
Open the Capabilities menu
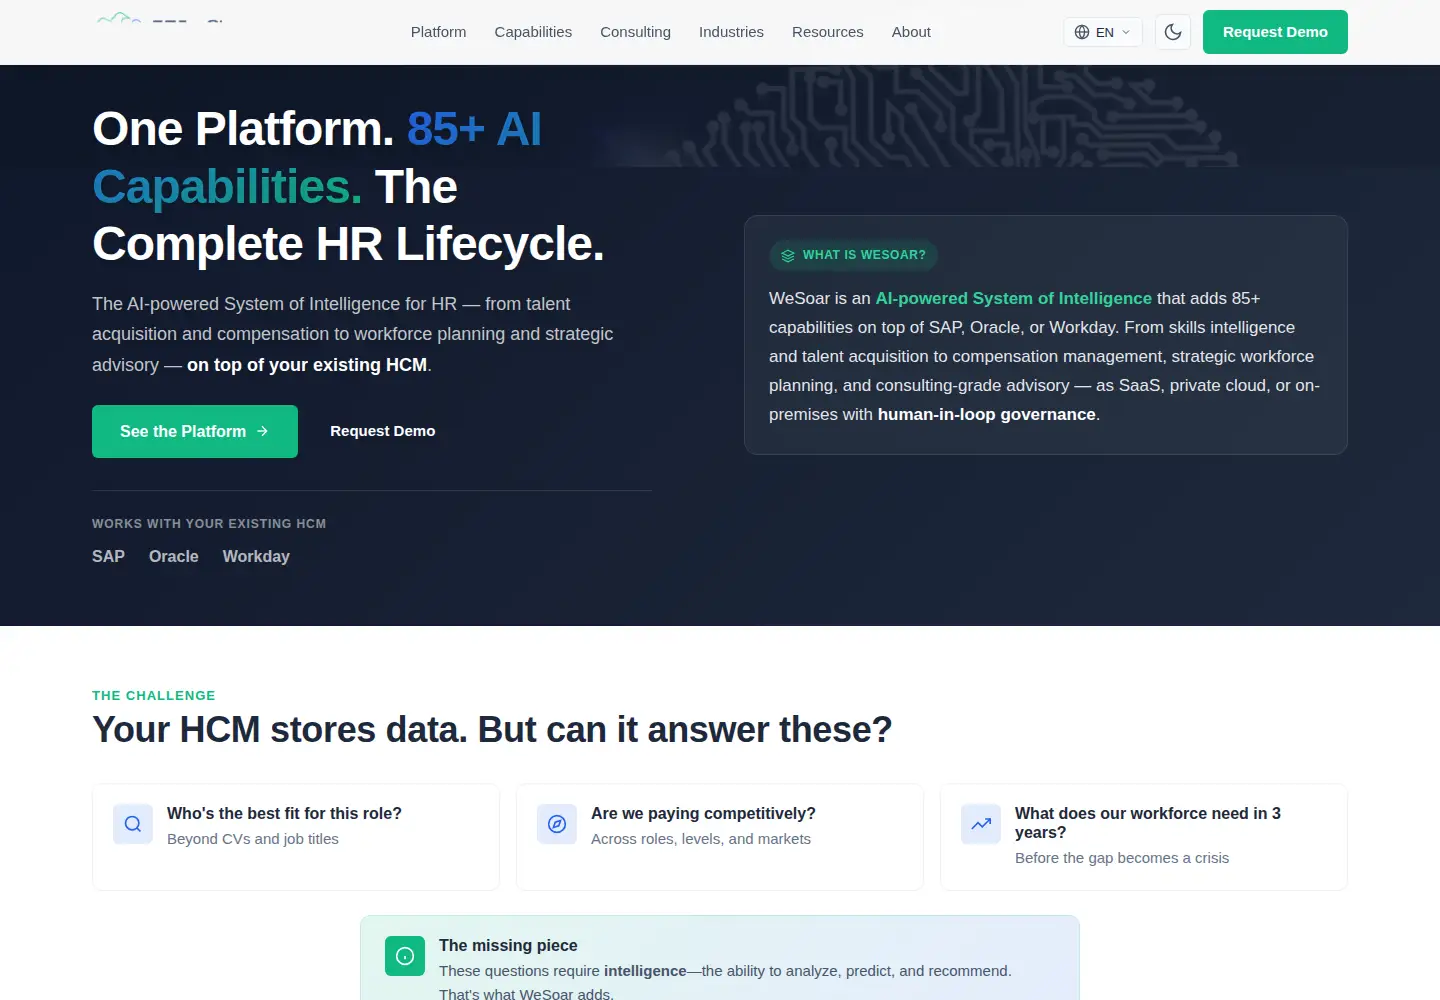click(533, 32)
